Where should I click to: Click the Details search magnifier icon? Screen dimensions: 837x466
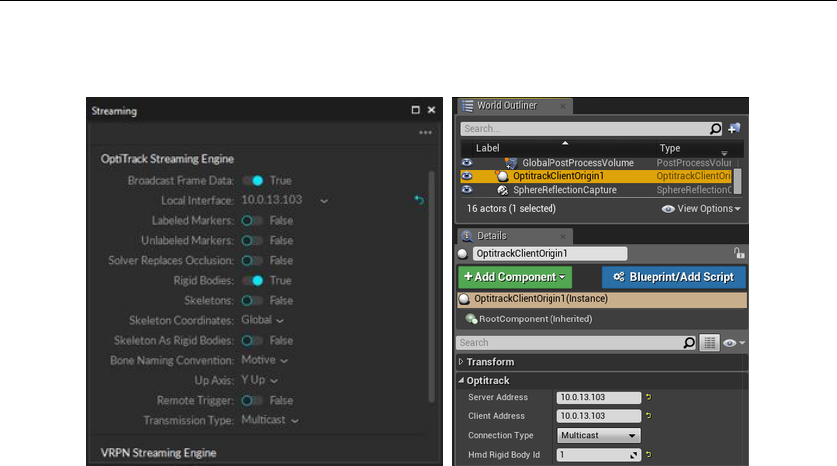click(689, 343)
